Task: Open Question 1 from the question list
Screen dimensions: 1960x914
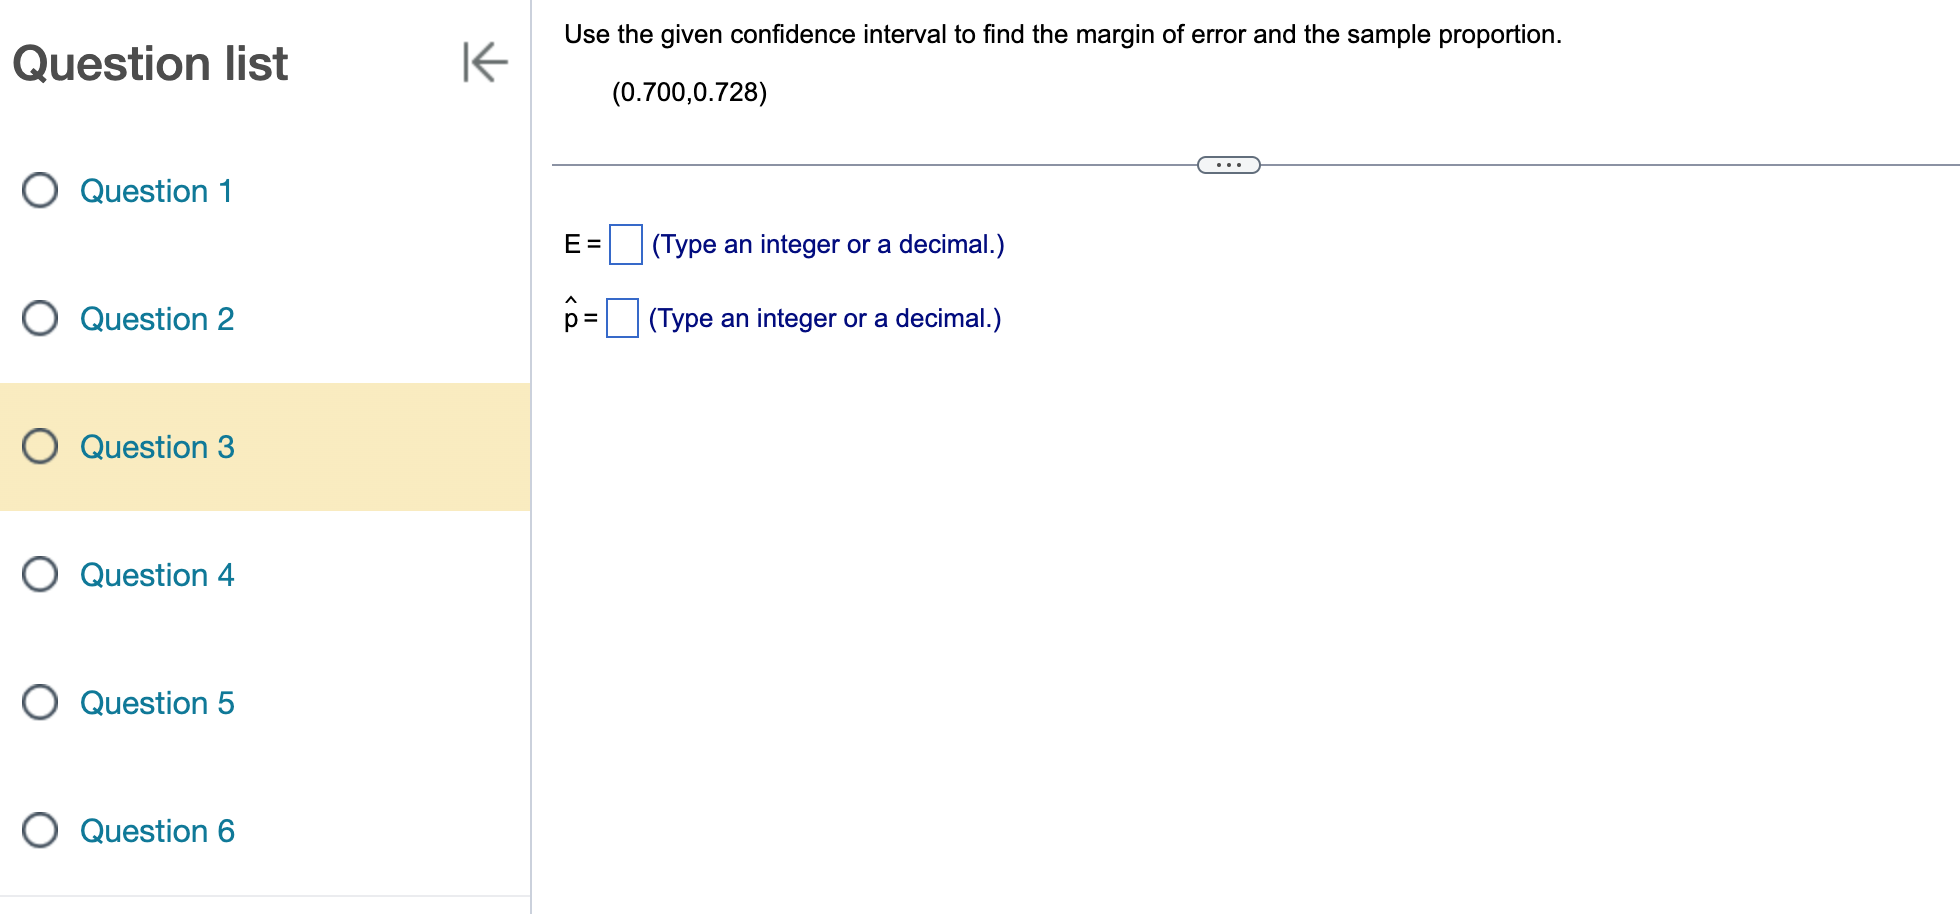Action: click(156, 190)
